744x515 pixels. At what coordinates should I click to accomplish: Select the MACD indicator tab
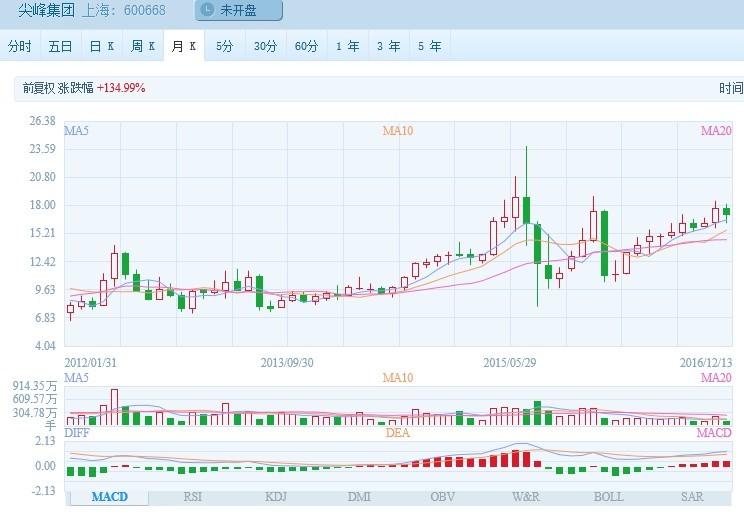tap(110, 497)
